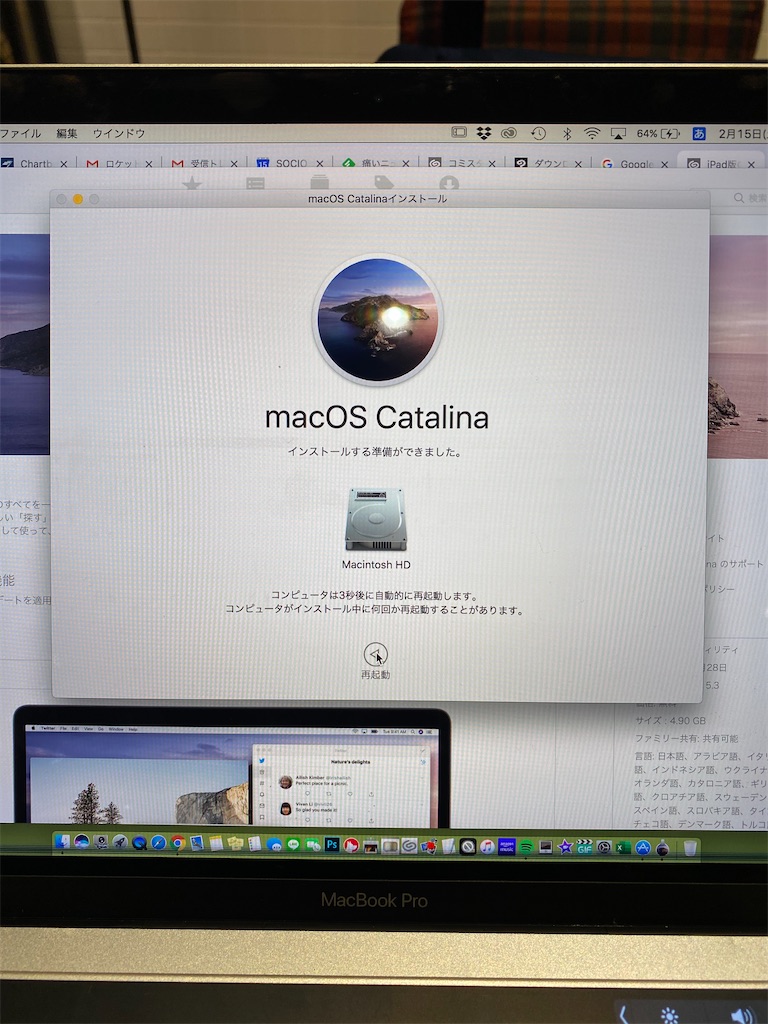Open Google Chrome from the Dock
The width and height of the screenshot is (768, 1024).
coord(177,844)
